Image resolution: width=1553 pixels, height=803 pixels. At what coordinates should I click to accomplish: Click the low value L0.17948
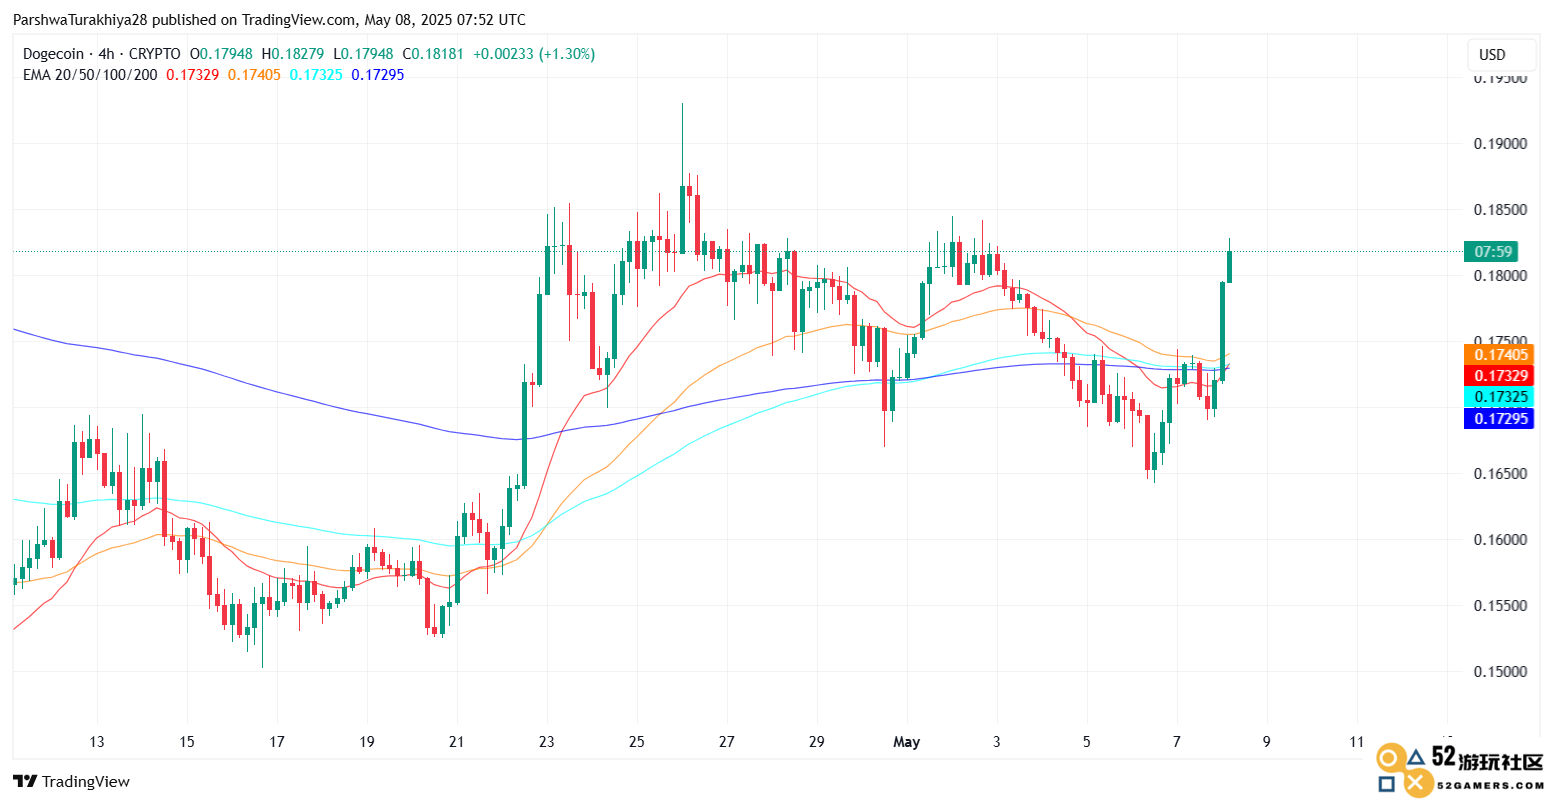tap(363, 54)
